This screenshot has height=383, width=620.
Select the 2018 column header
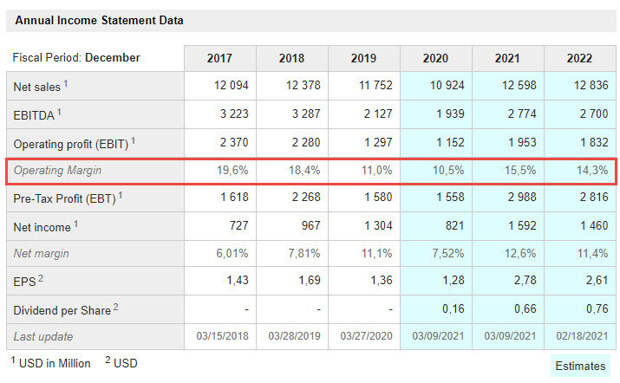[292, 58]
